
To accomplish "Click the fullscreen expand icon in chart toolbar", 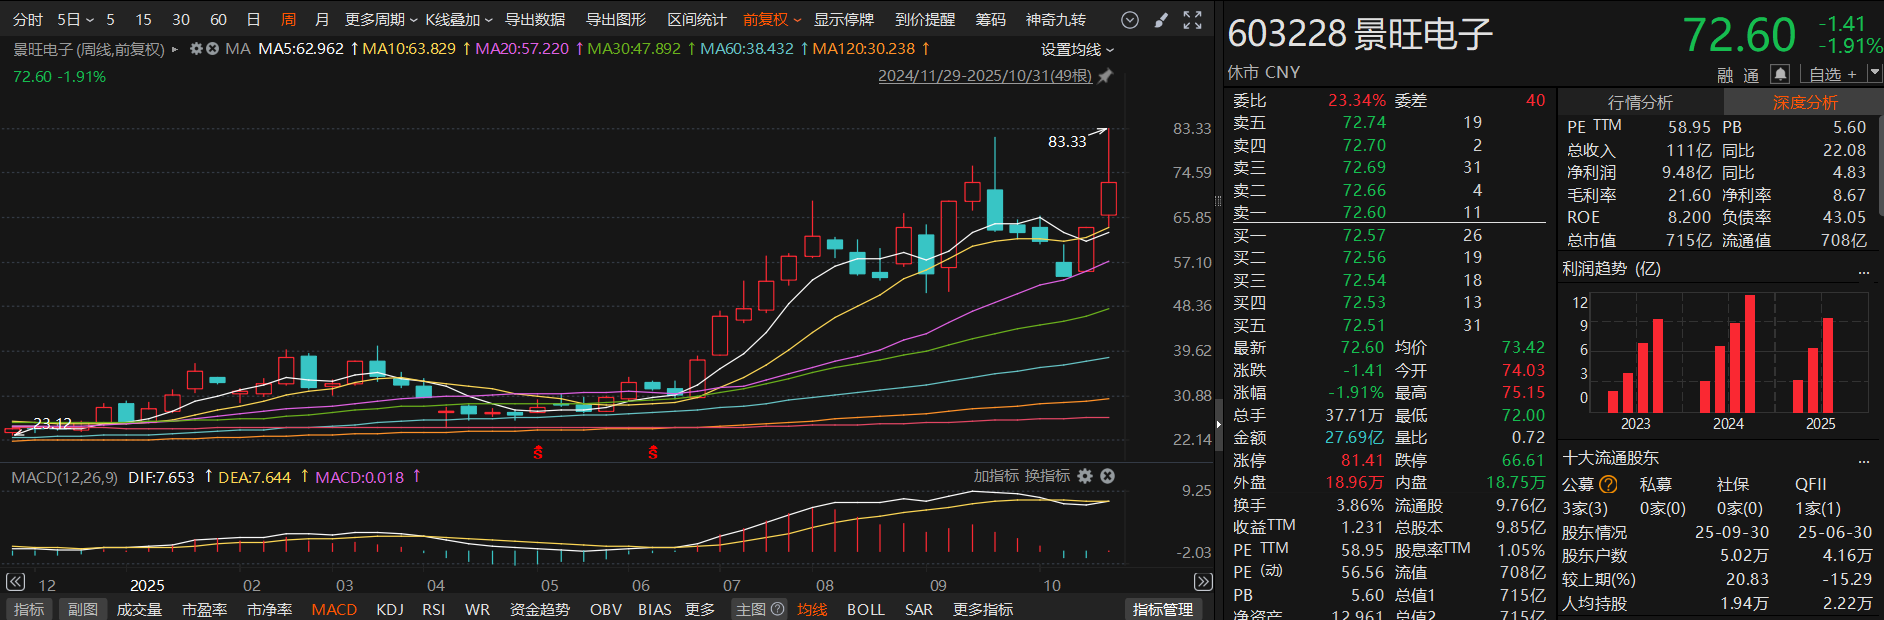I will coord(1192,20).
